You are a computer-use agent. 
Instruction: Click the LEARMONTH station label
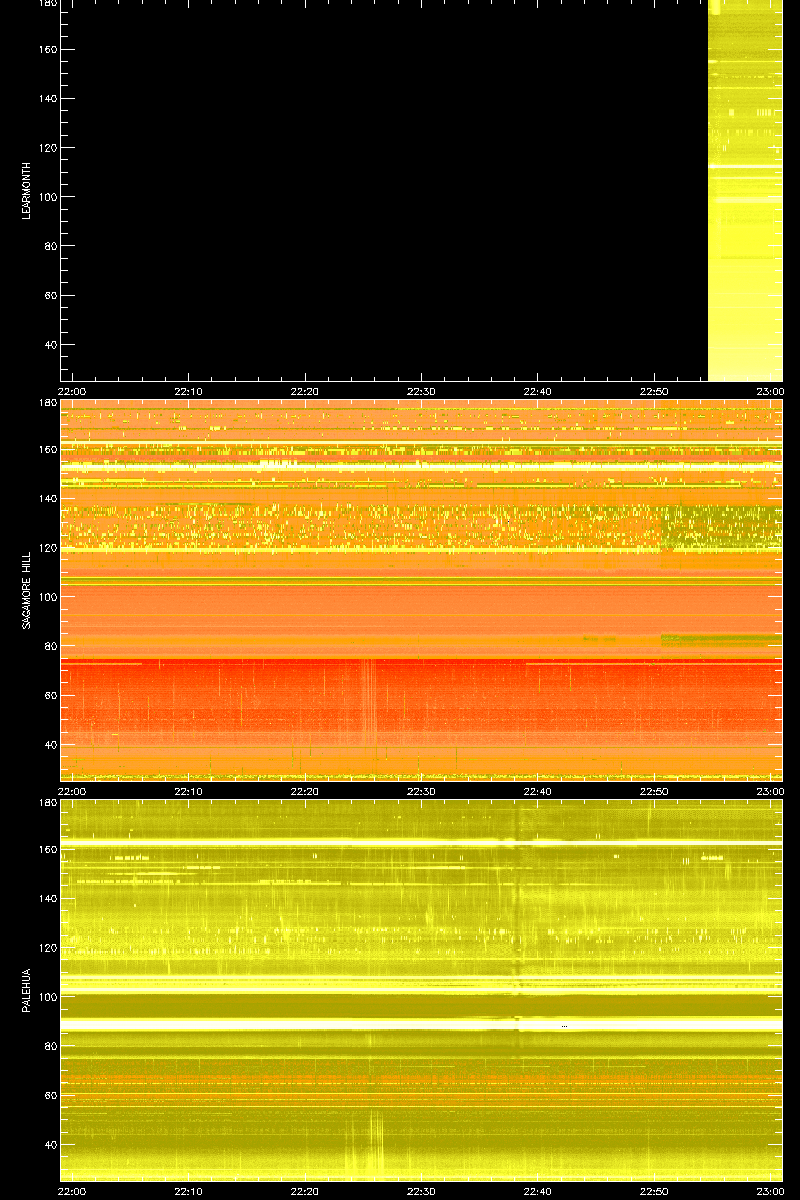(27, 191)
